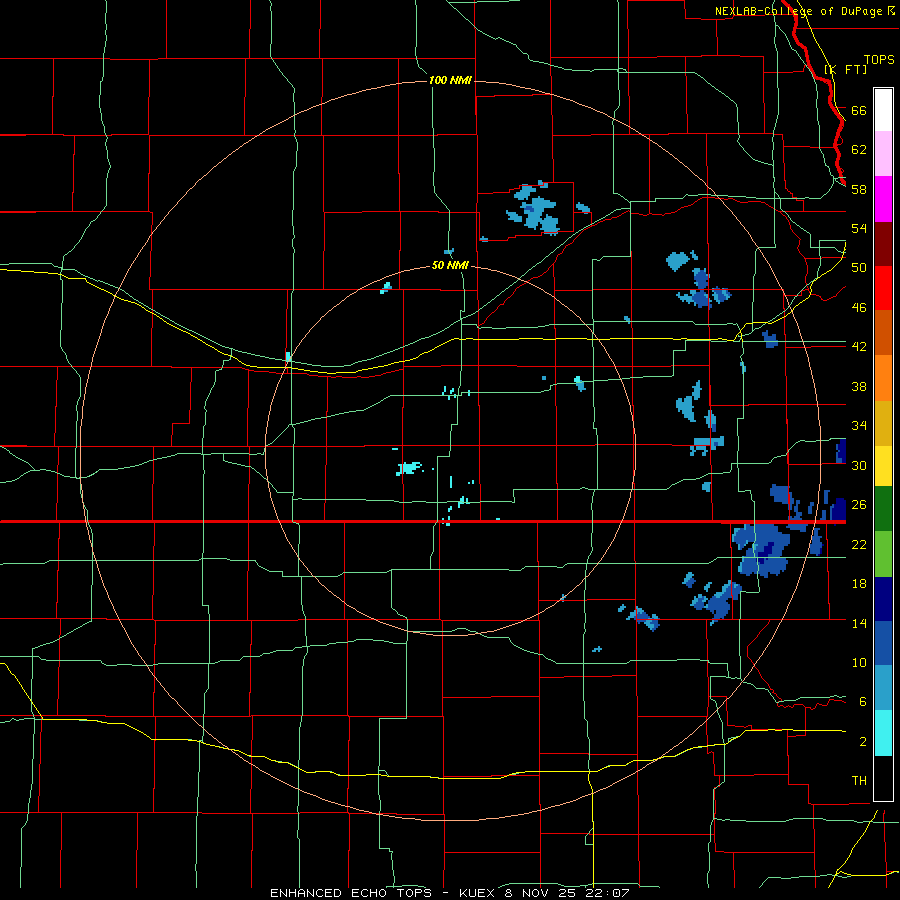The width and height of the screenshot is (900, 900).
Task: Select the light pink legend color band
Action: point(883,154)
